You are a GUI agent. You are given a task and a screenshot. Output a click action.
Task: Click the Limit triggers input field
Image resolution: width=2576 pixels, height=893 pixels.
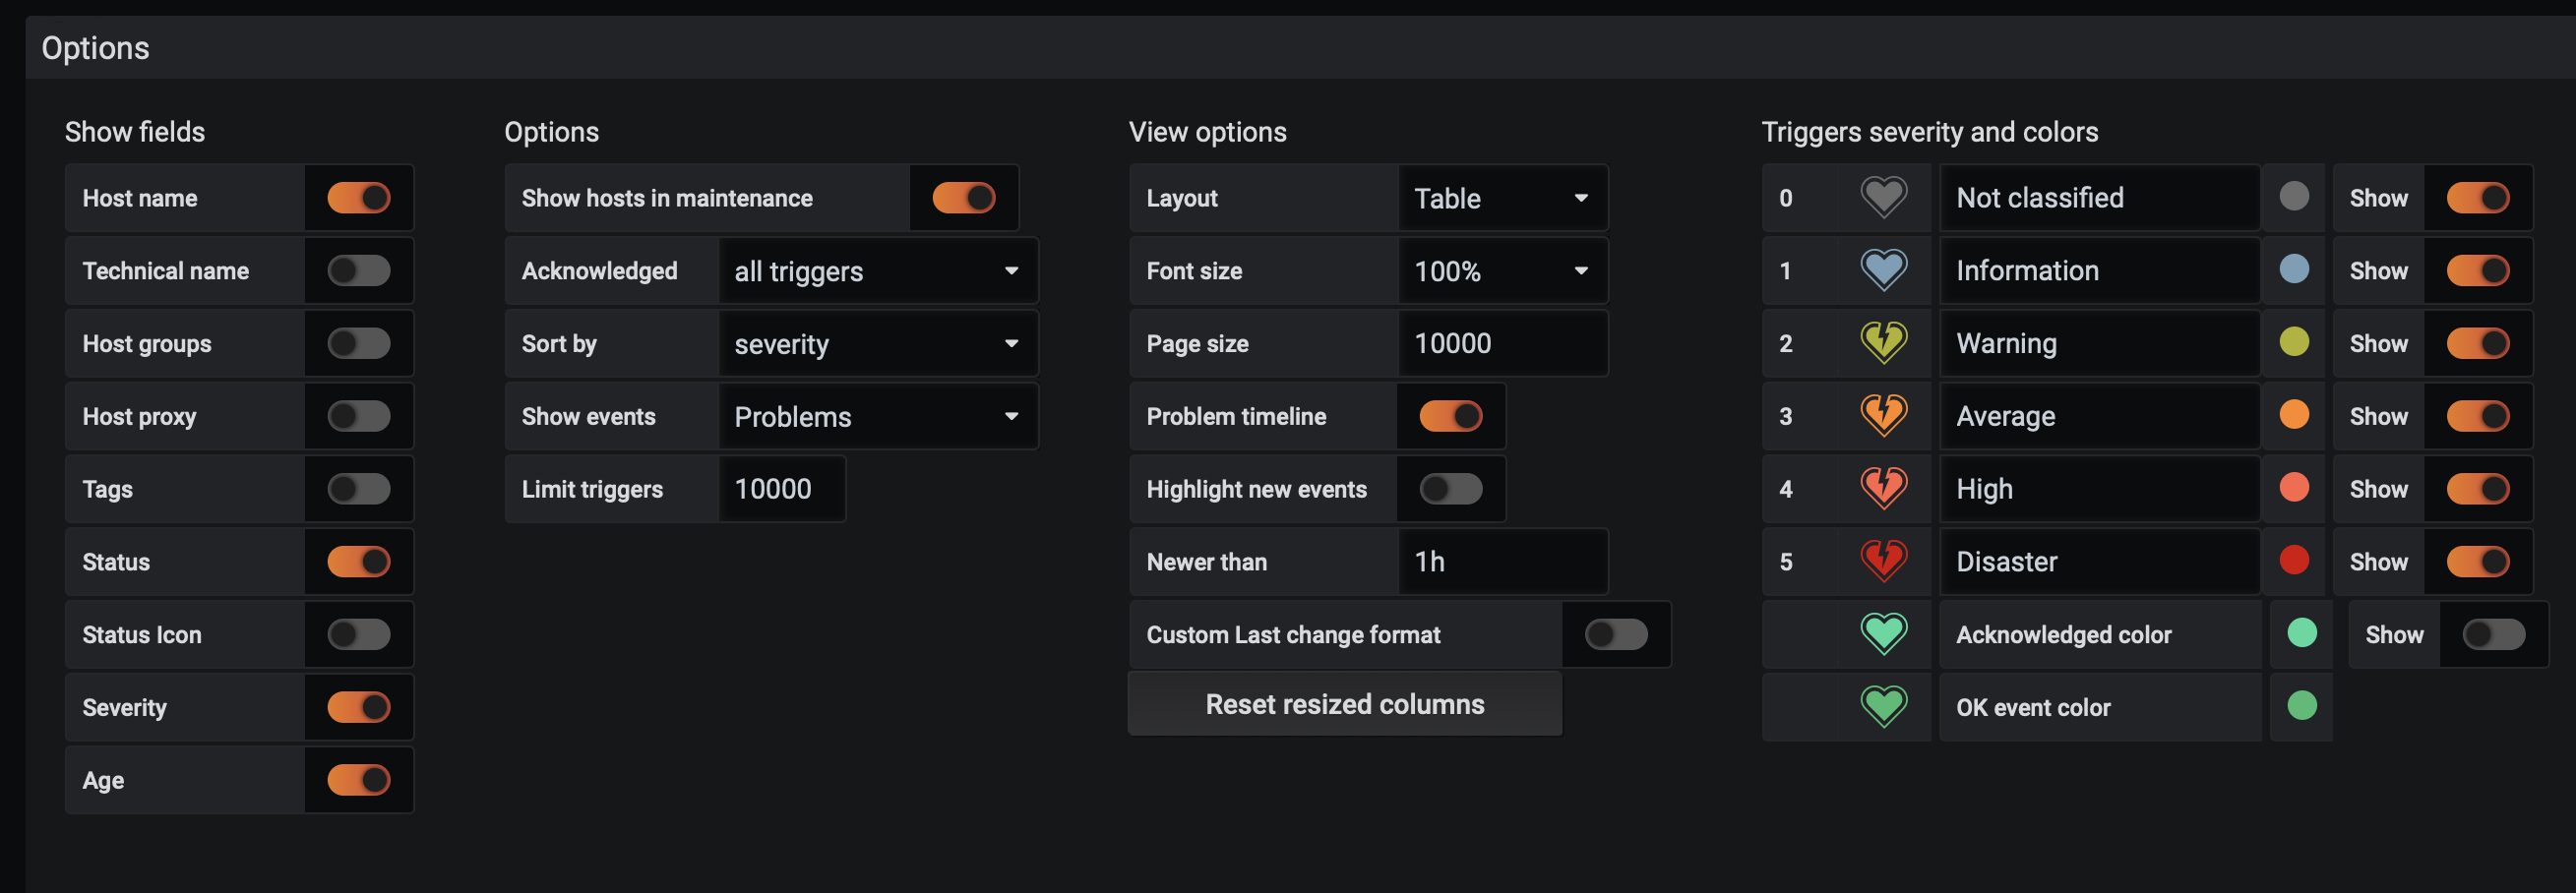(x=782, y=490)
